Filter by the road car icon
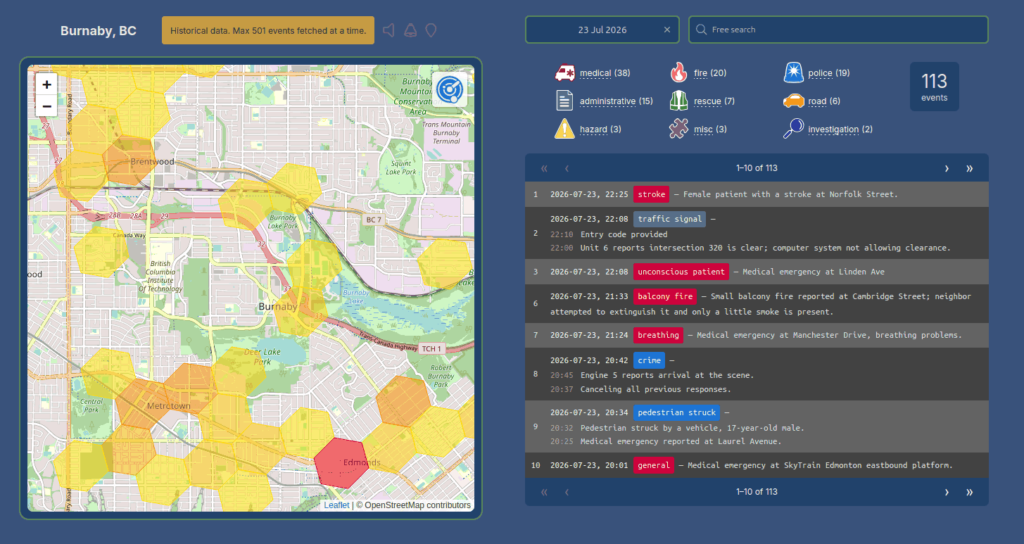The image size is (1024, 544). (x=793, y=101)
